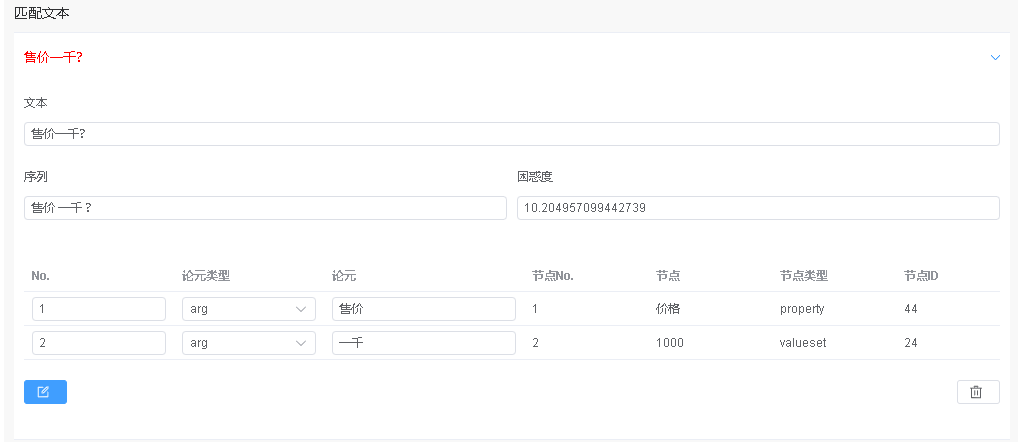The image size is (1018, 442).
Task: Click the blue edit pencil button
Action: click(45, 392)
